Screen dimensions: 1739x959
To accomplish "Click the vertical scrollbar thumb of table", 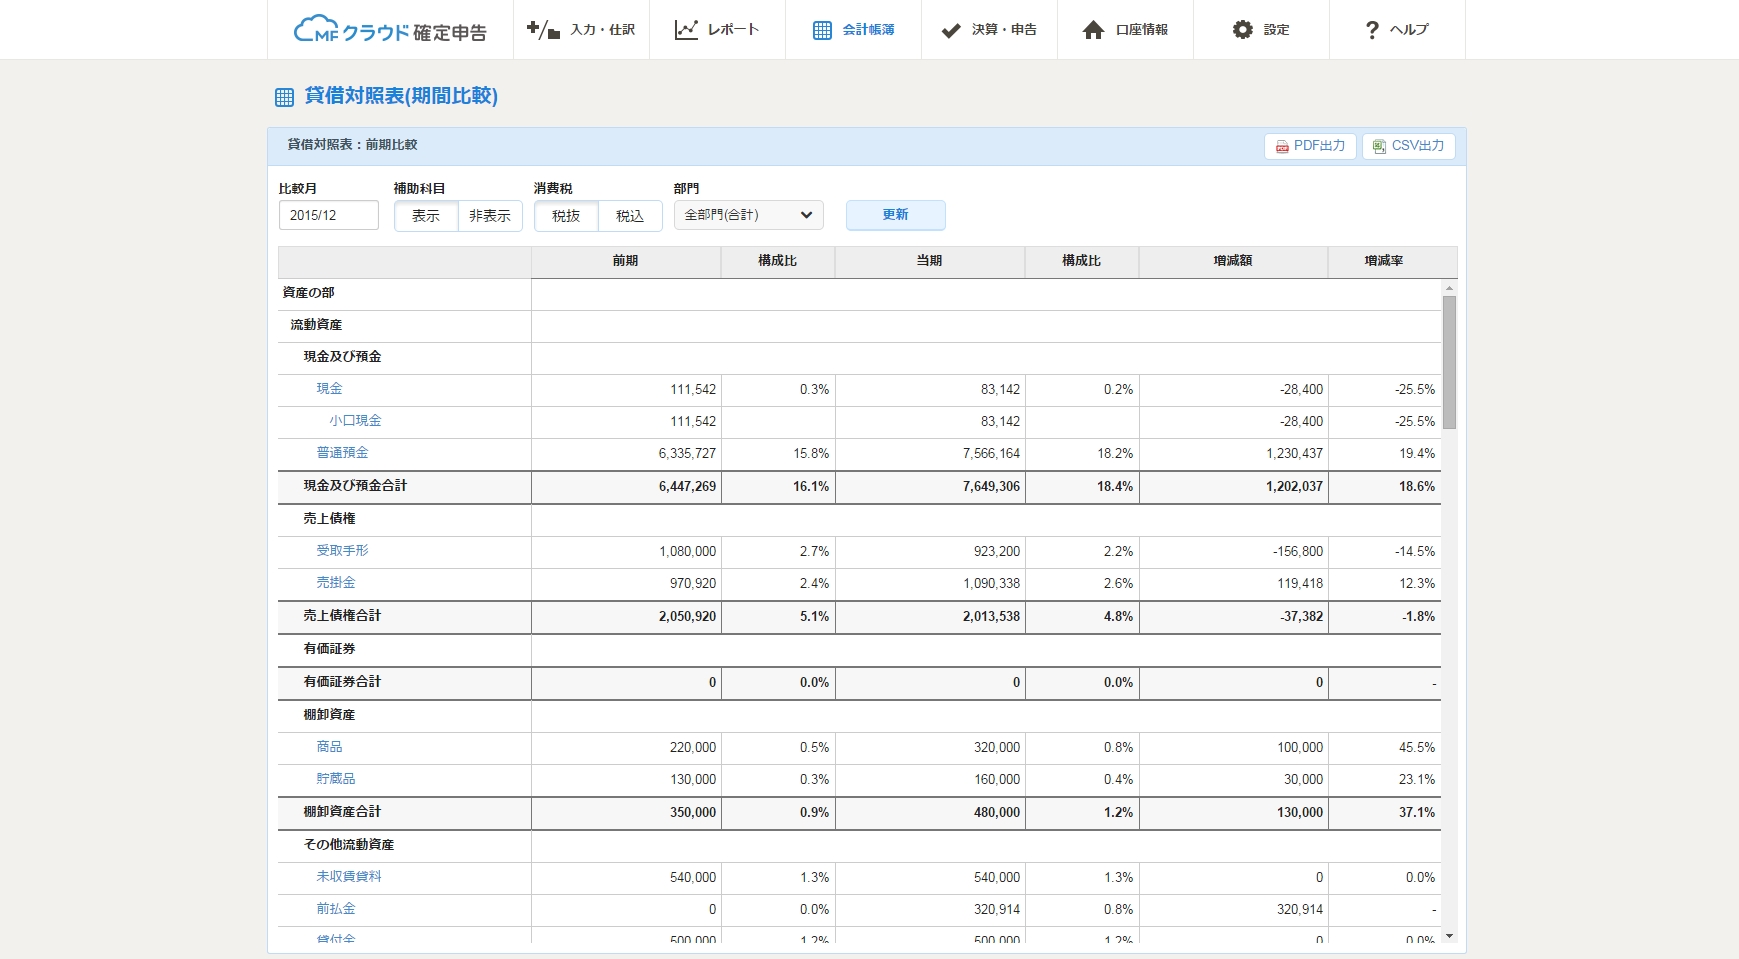I will coord(1449,362).
